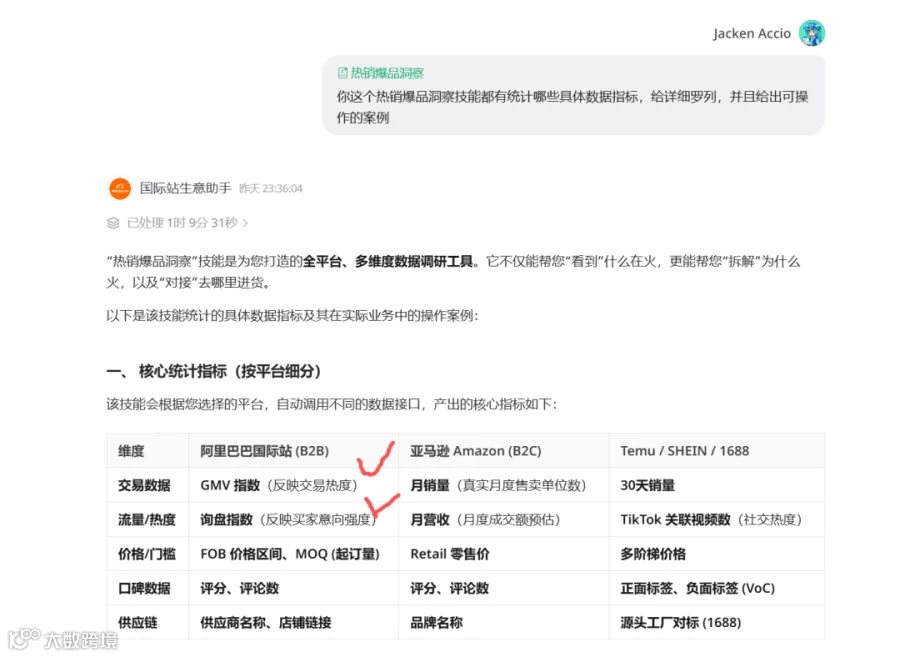The height and width of the screenshot is (657, 900).
Task: Click the 源头工厂对标 (1688) cell
Action: point(716,623)
